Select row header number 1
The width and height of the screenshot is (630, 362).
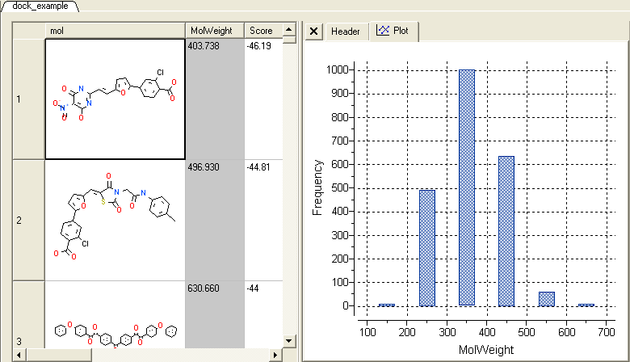(29, 99)
